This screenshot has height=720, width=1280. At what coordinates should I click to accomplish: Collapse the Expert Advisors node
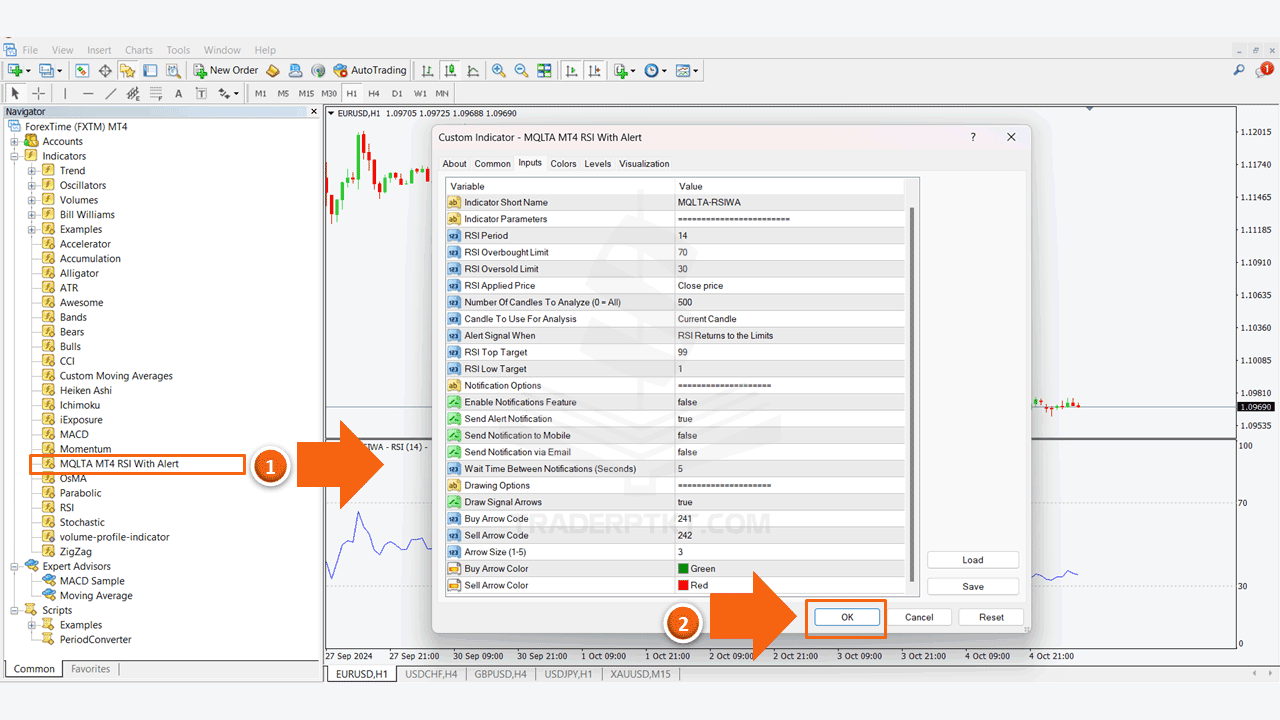click(15, 566)
